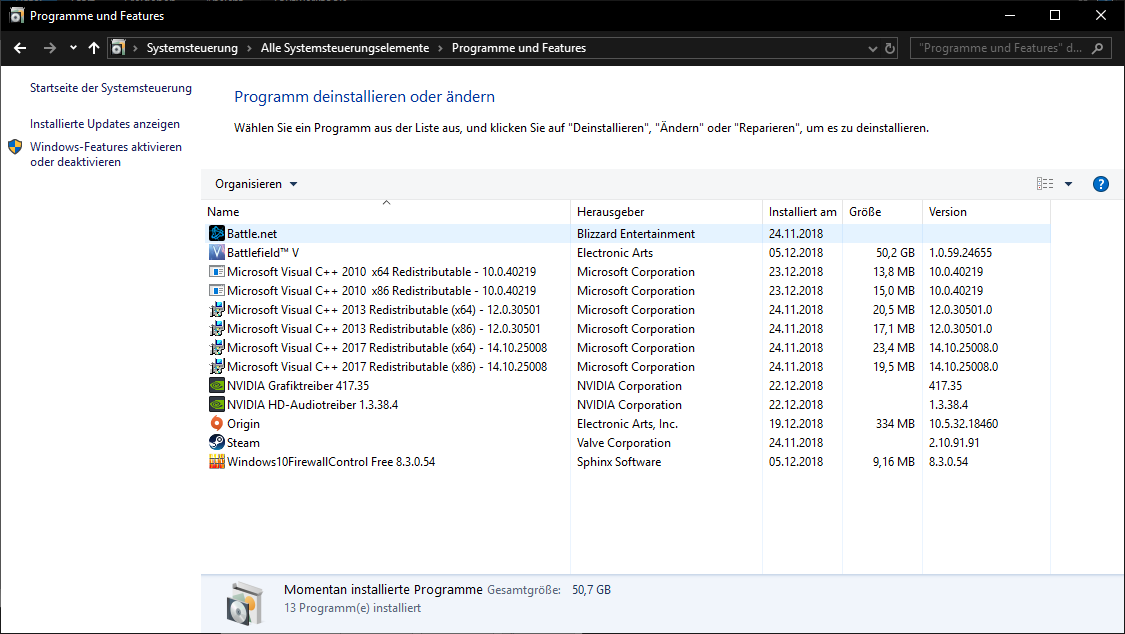Screen dimensions: 1125x634
Task: Click the Battle.net program icon
Action: [x=217, y=233]
